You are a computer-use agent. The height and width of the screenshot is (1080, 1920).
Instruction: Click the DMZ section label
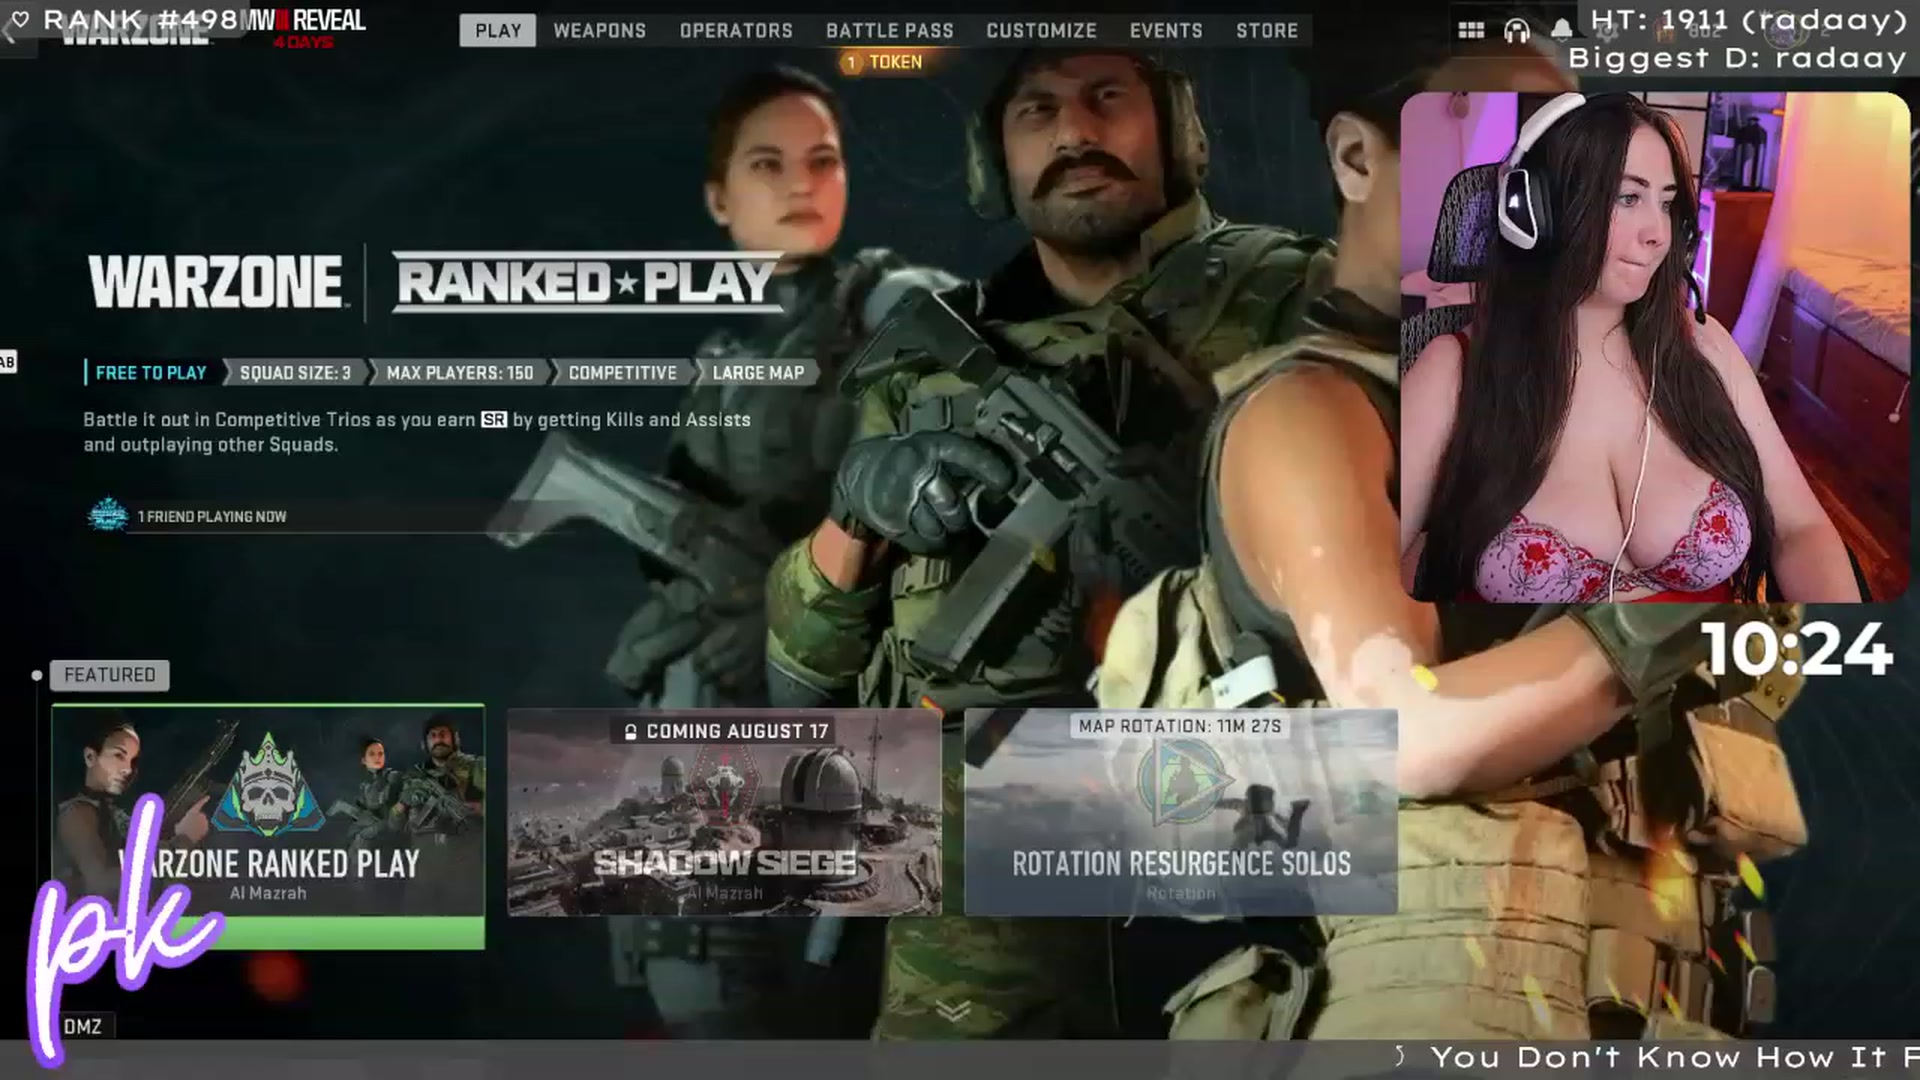(x=83, y=1026)
